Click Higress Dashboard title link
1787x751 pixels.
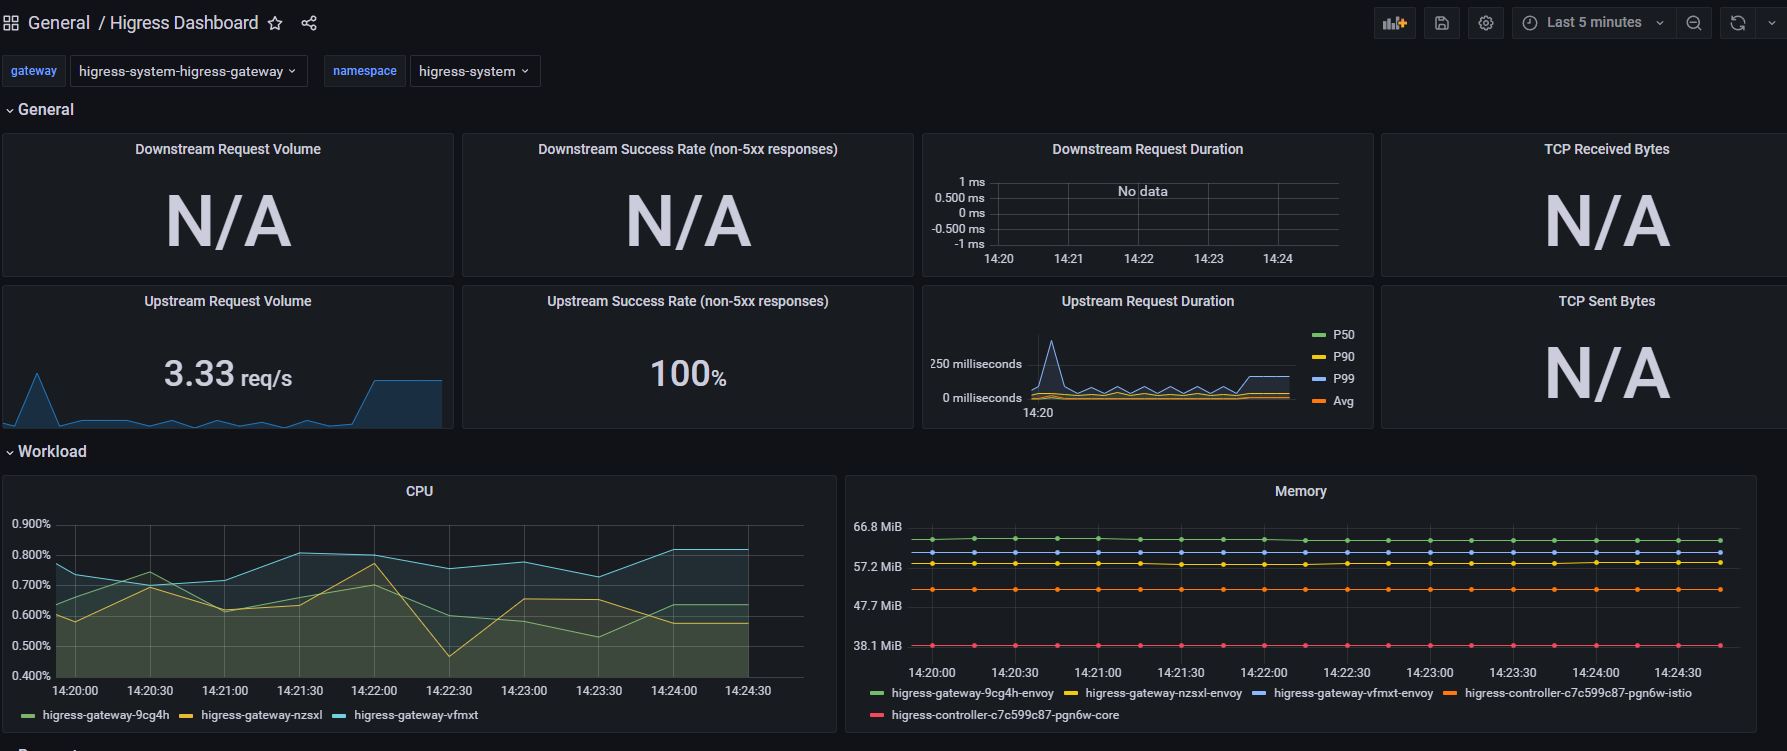pyautogui.click(x=184, y=23)
